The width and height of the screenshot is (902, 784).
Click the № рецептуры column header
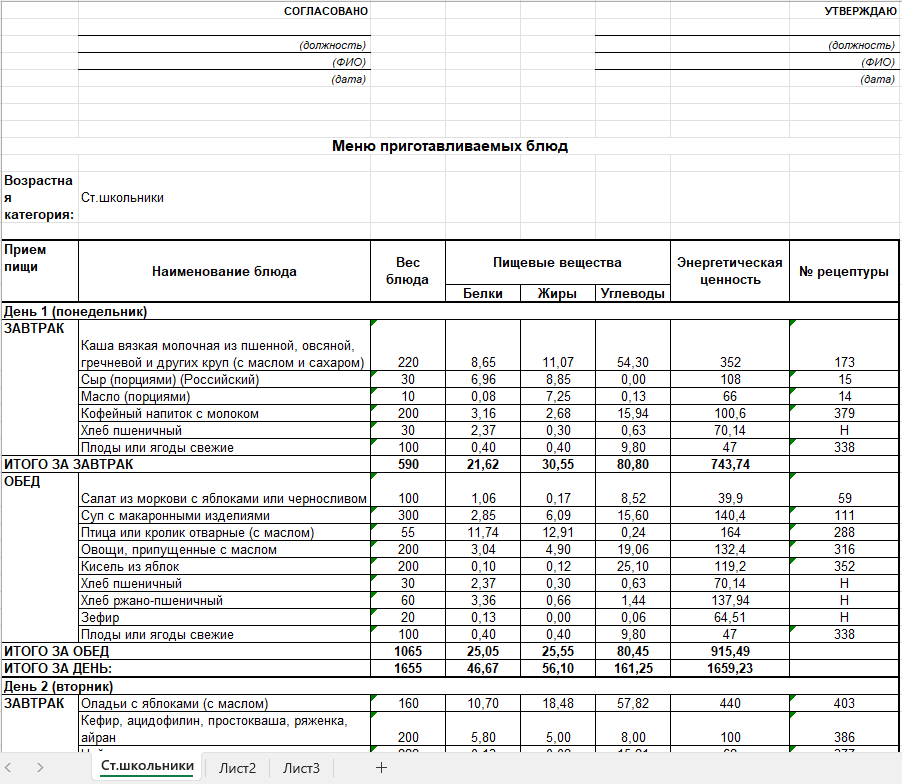pos(843,271)
